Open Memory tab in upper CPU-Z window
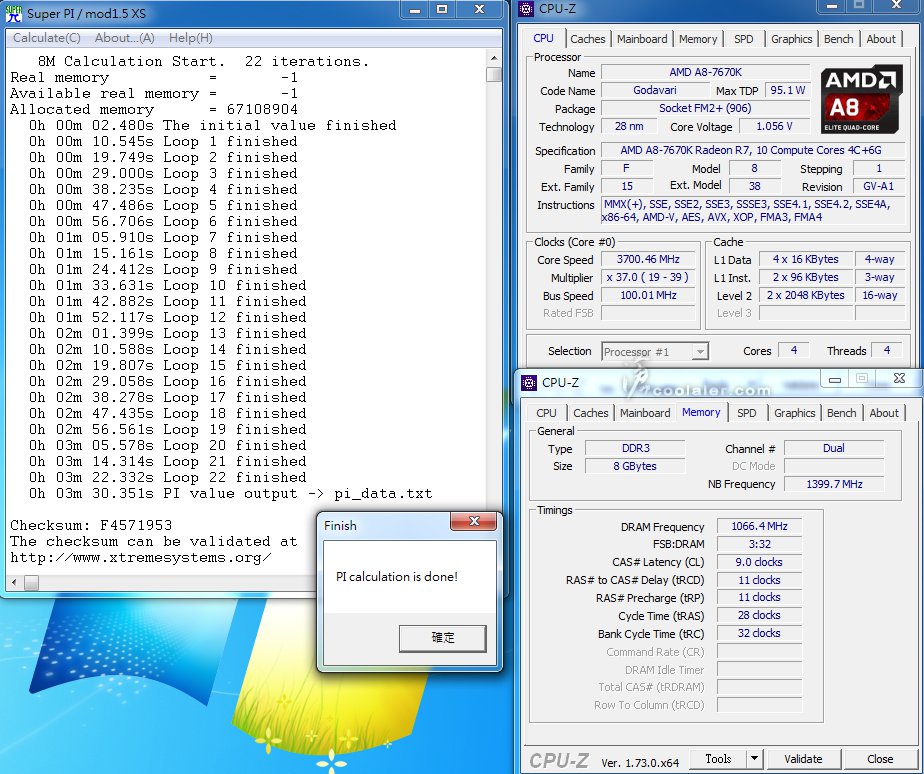Image resolution: width=924 pixels, height=774 pixels. click(x=698, y=39)
